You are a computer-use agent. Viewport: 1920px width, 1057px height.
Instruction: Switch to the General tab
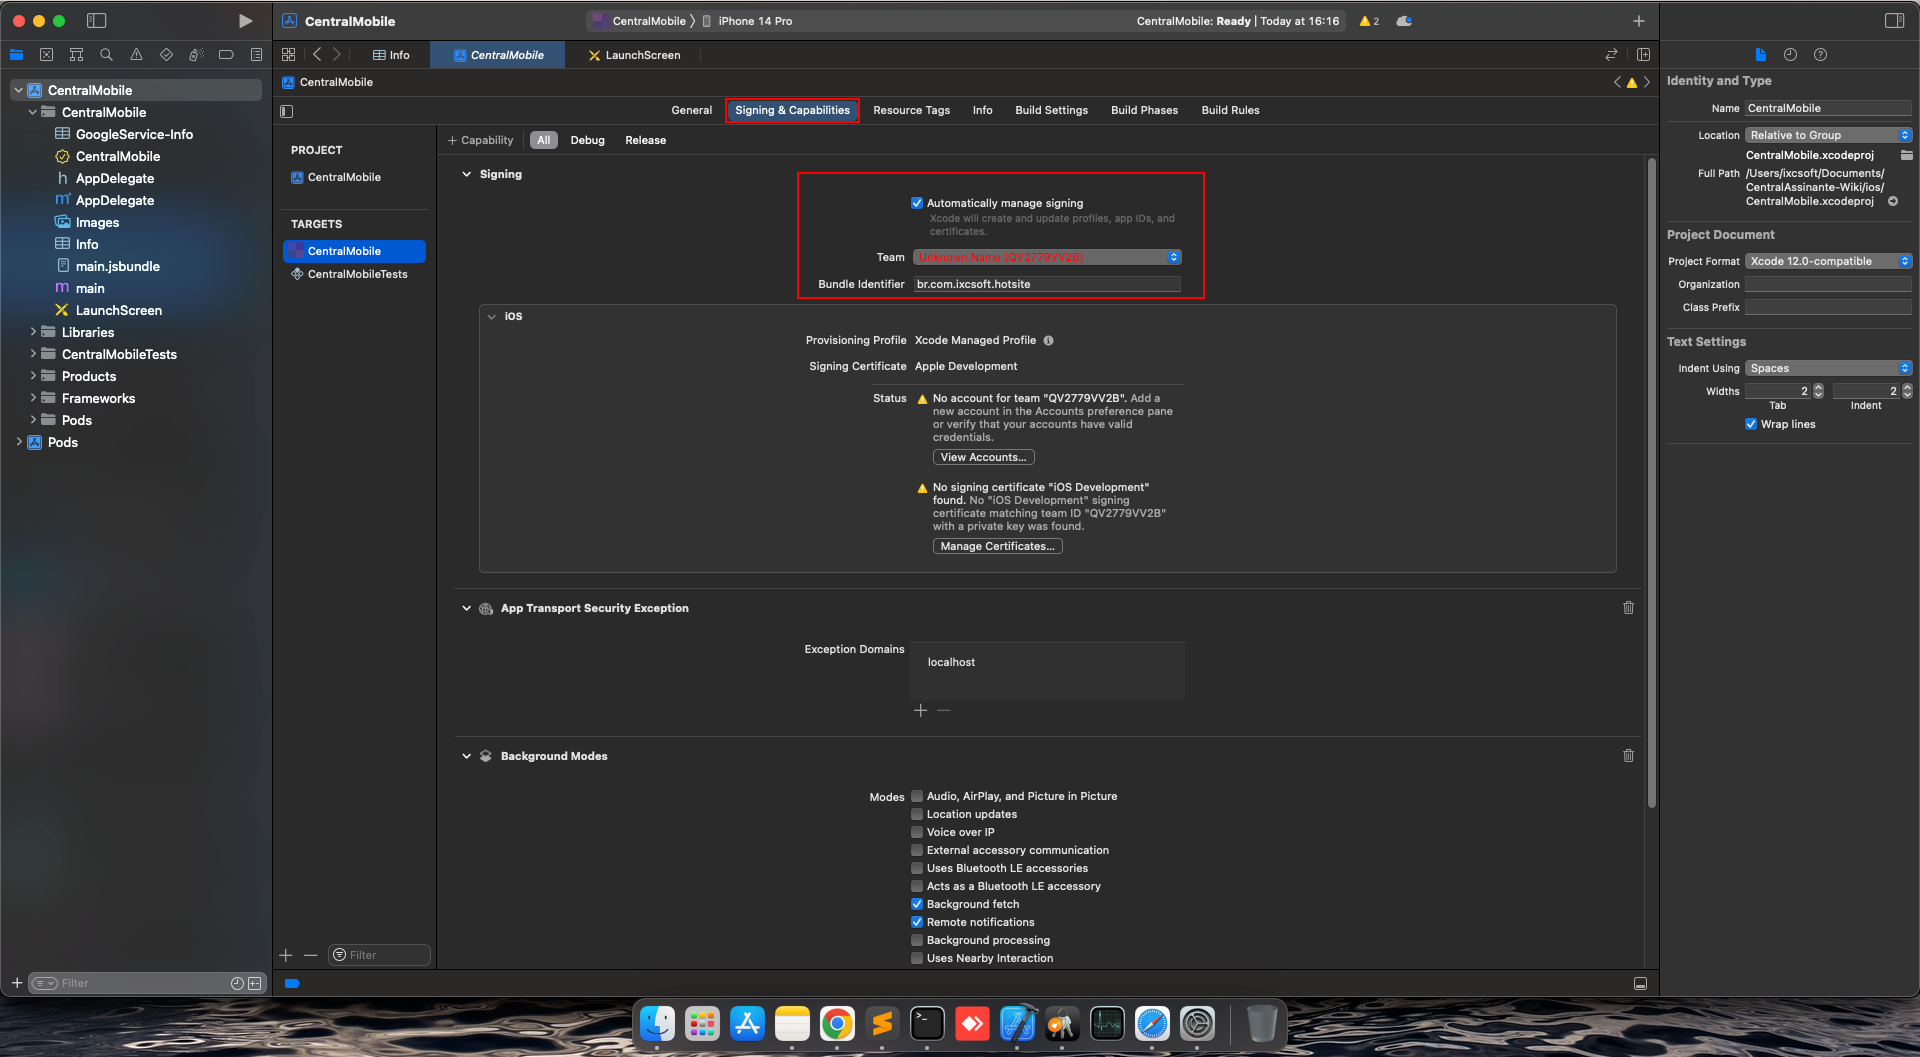click(x=691, y=110)
